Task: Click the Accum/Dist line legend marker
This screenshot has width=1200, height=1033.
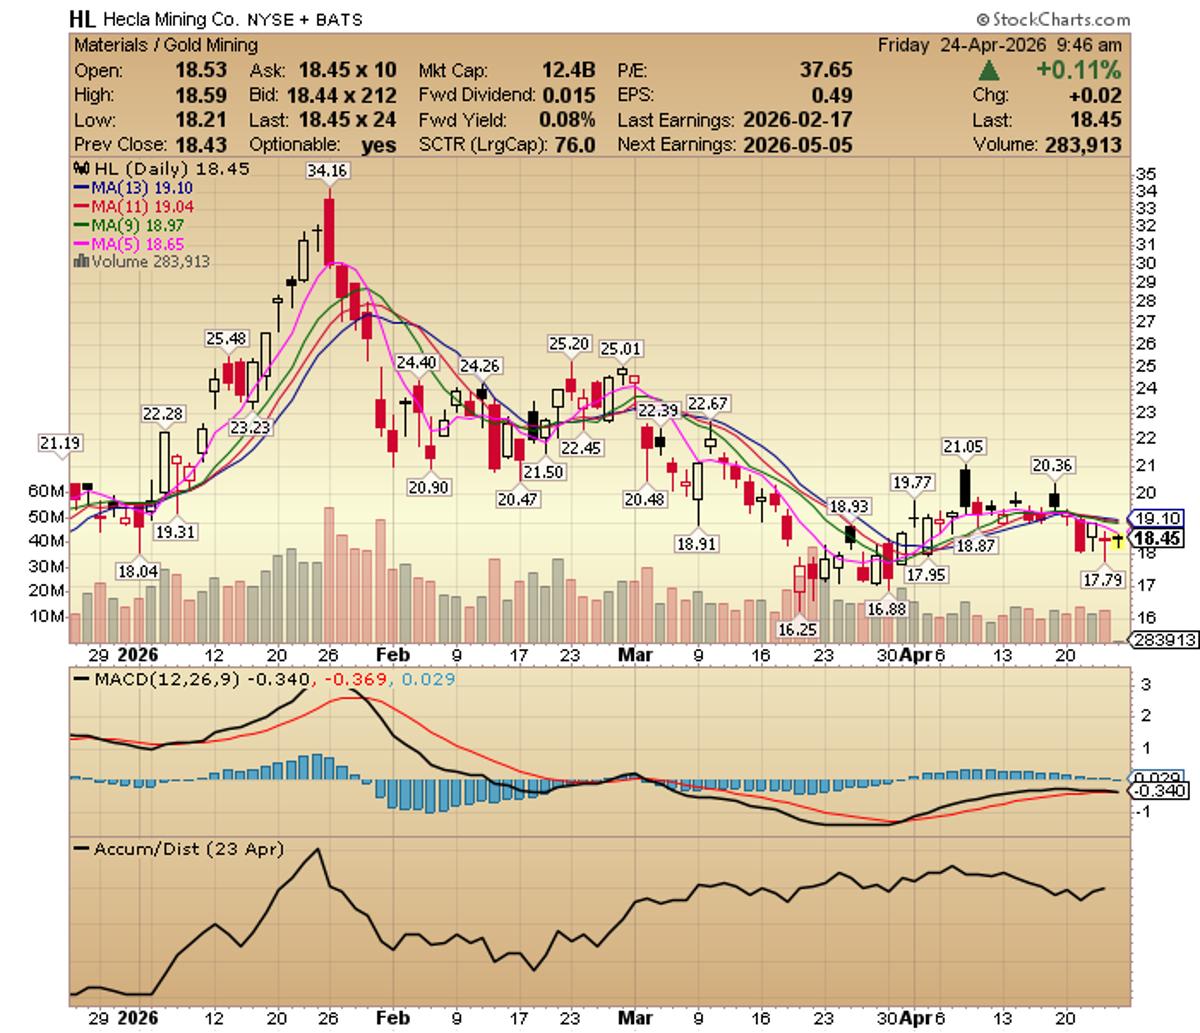Action: [80, 849]
